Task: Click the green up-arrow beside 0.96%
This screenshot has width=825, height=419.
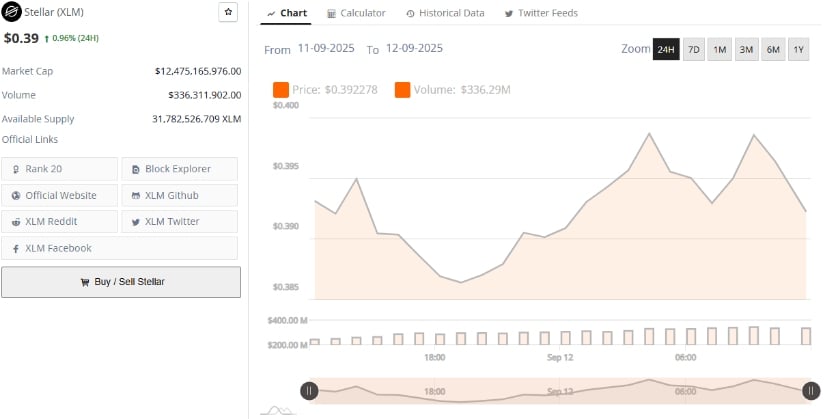Action: click(x=47, y=38)
